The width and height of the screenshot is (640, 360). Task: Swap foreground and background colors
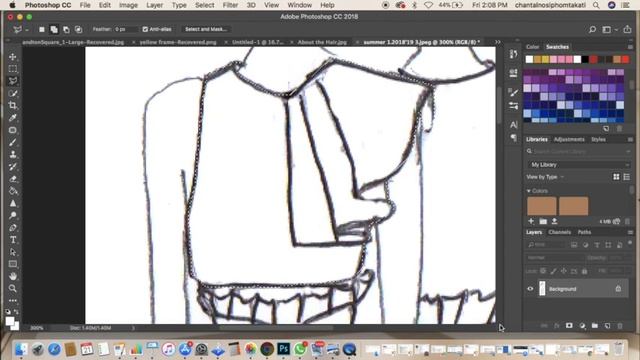(16, 312)
